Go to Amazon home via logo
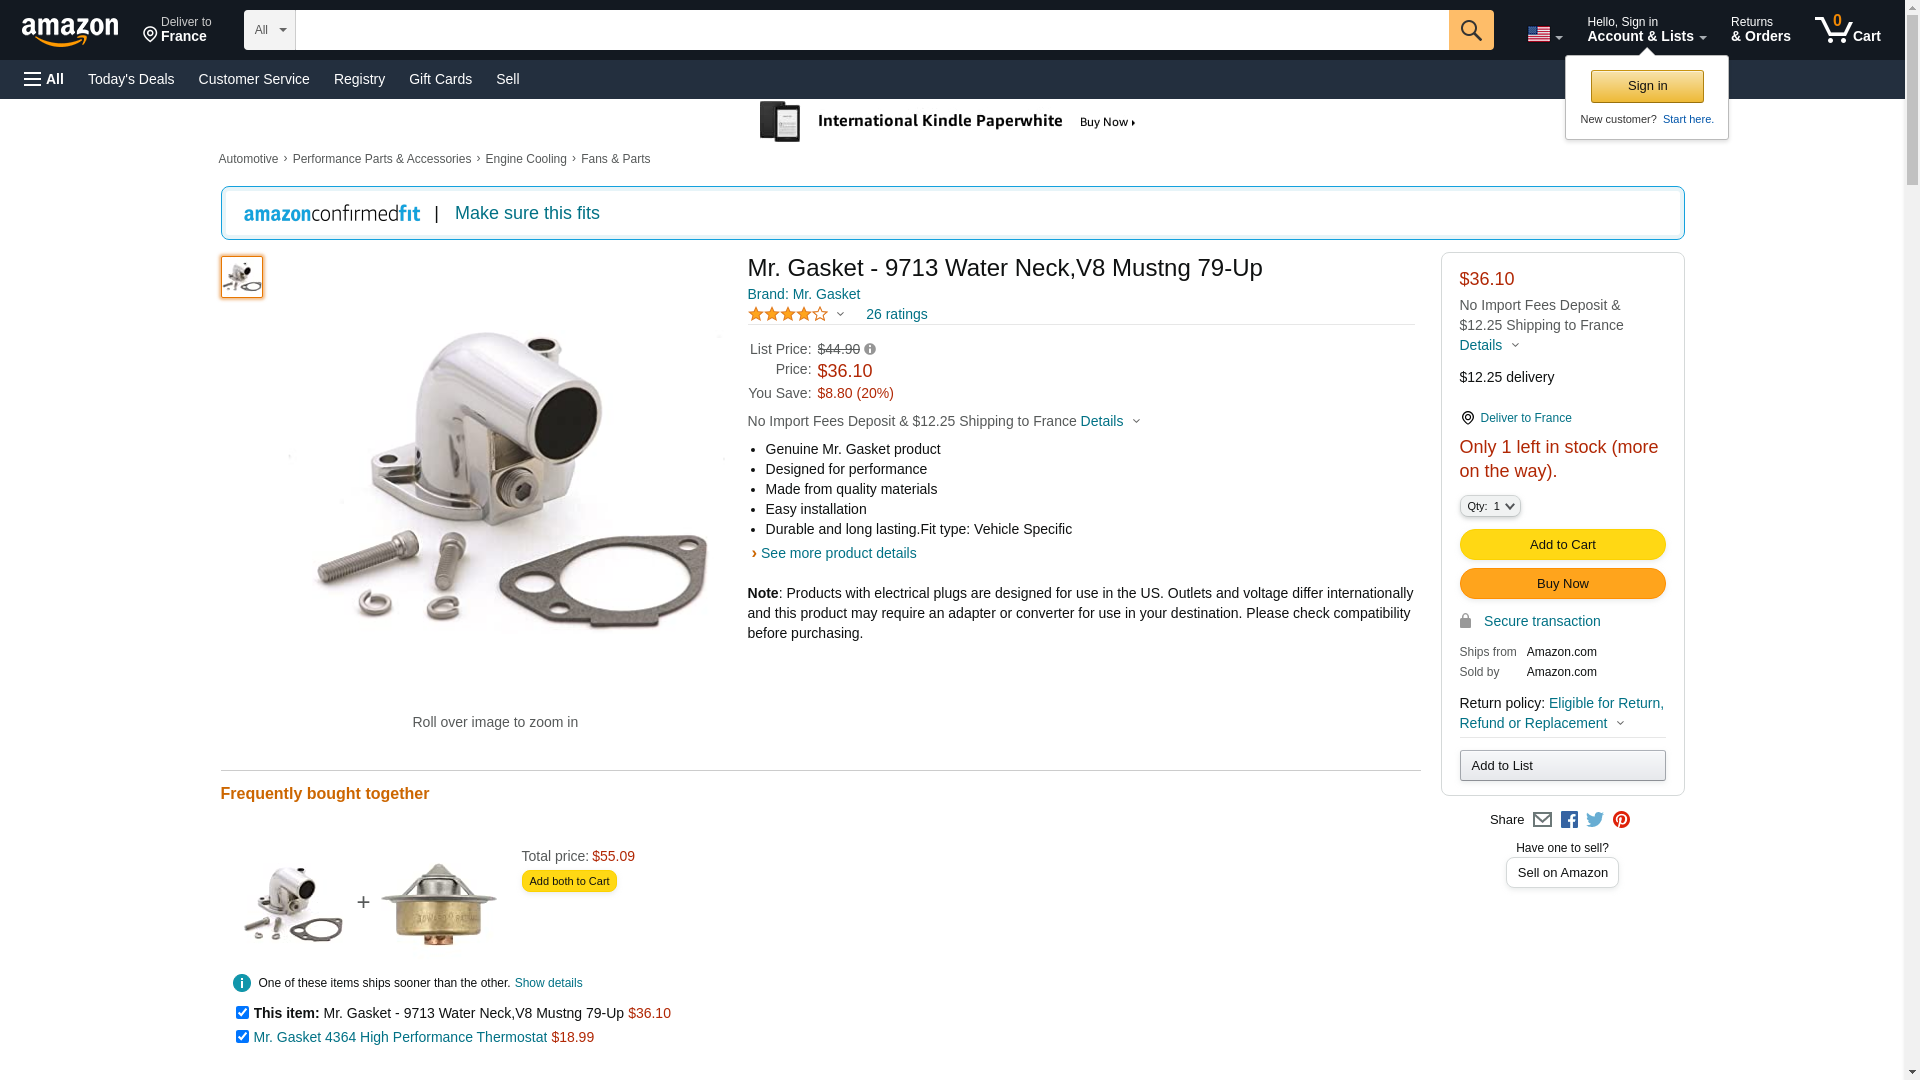The height and width of the screenshot is (1080, 1920). click(x=70, y=31)
